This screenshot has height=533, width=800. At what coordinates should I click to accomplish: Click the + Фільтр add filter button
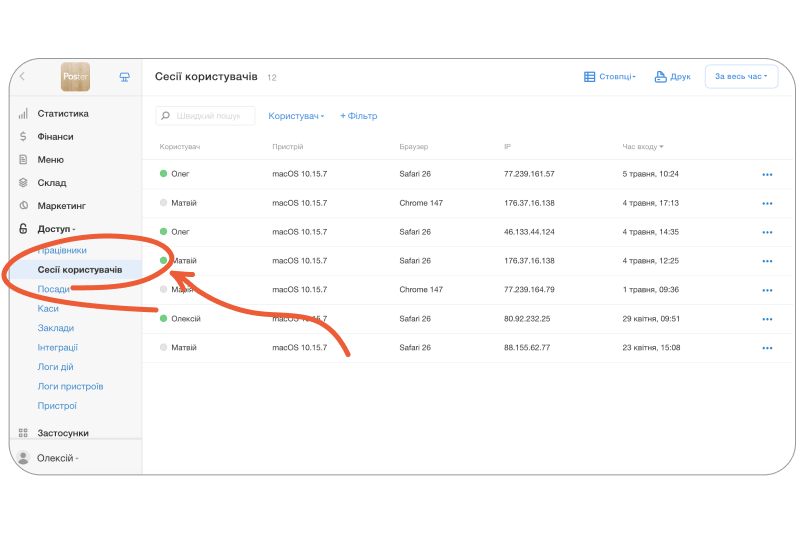pyautogui.click(x=359, y=116)
